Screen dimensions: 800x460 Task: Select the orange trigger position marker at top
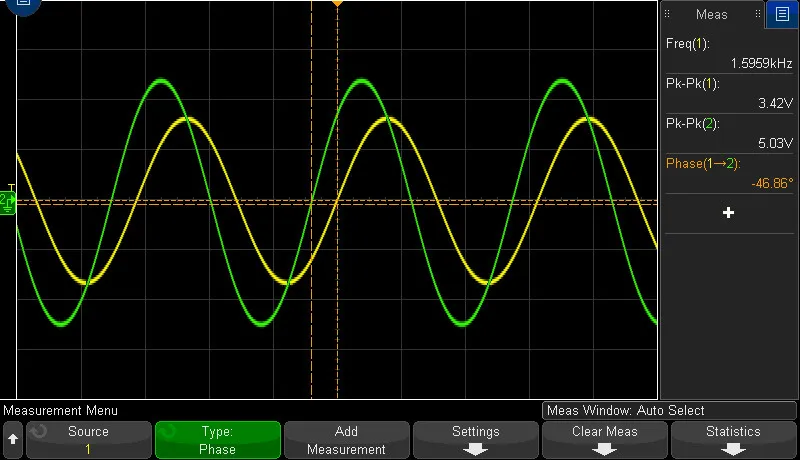[337, 4]
